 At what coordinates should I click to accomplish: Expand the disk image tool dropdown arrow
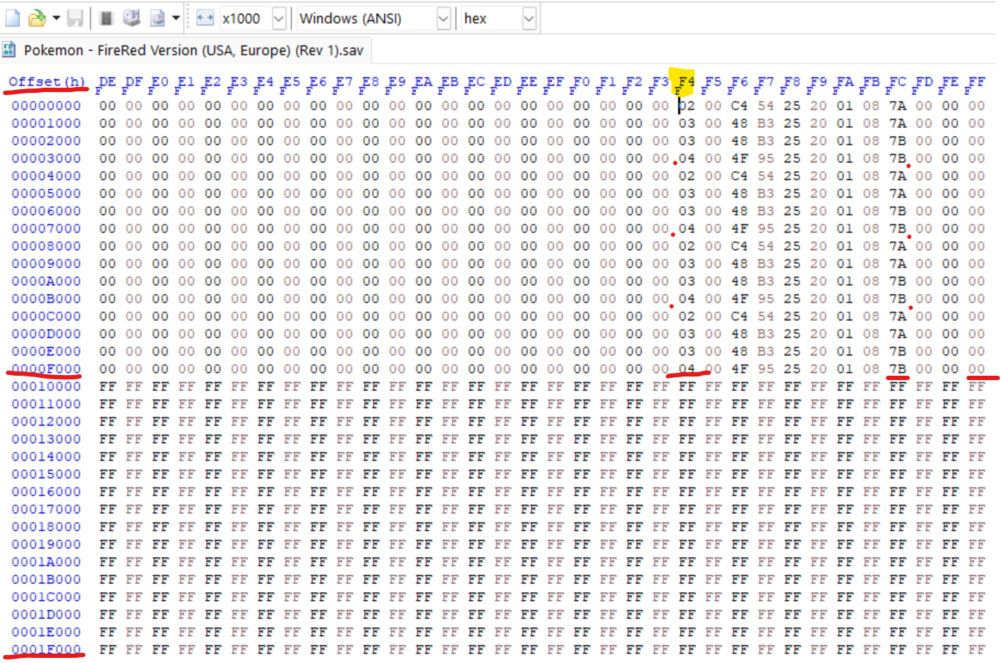[176, 18]
